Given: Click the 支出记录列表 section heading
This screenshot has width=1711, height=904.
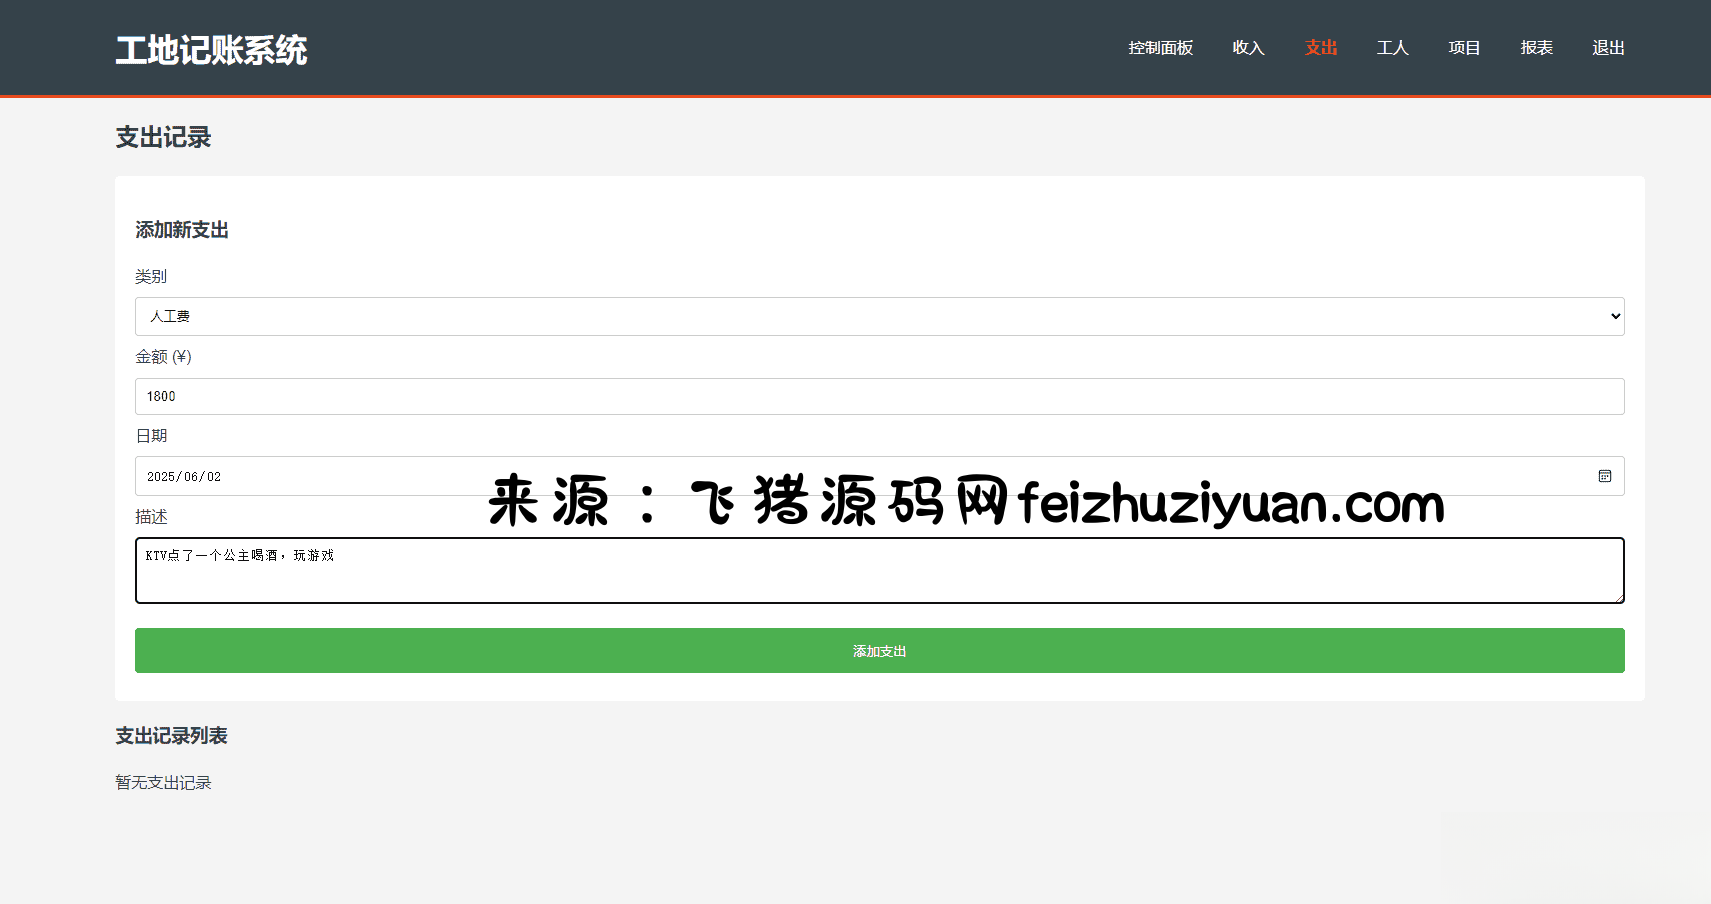Looking at the screenshot, I should click(171, 735).
